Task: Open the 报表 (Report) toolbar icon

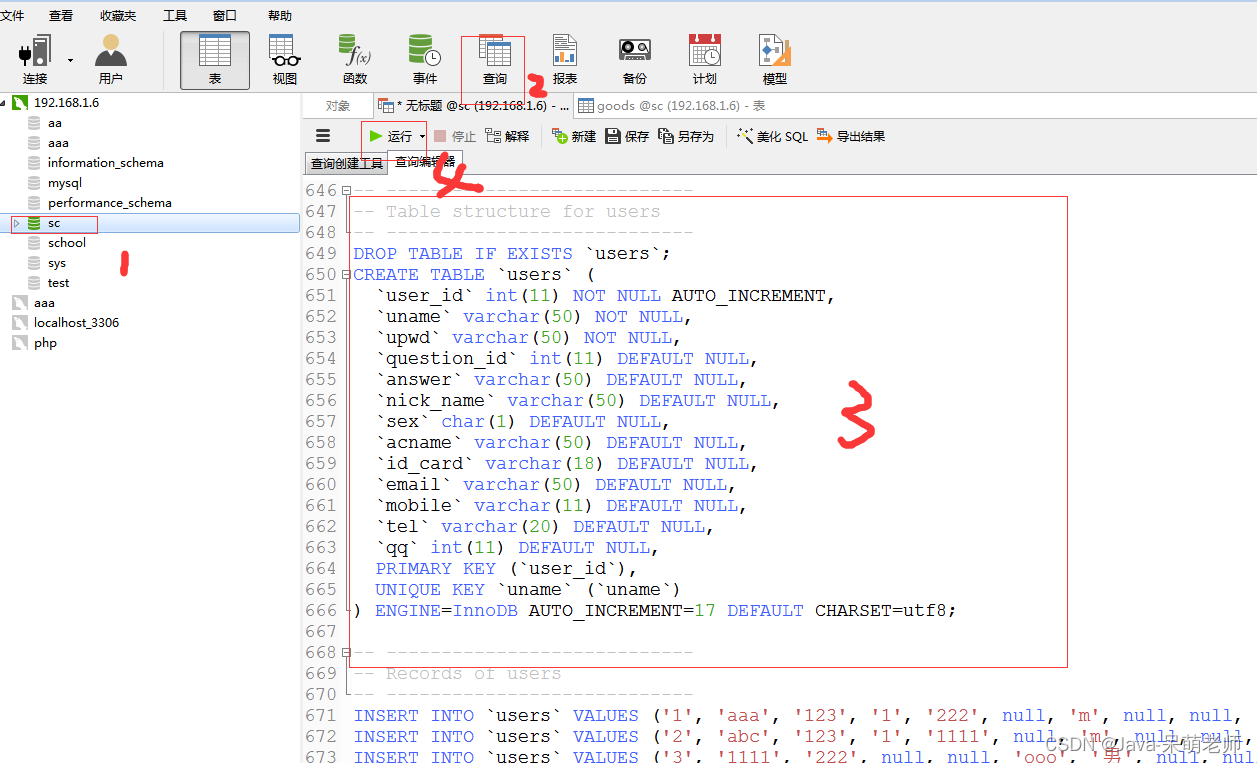Action: click(565, 60)
